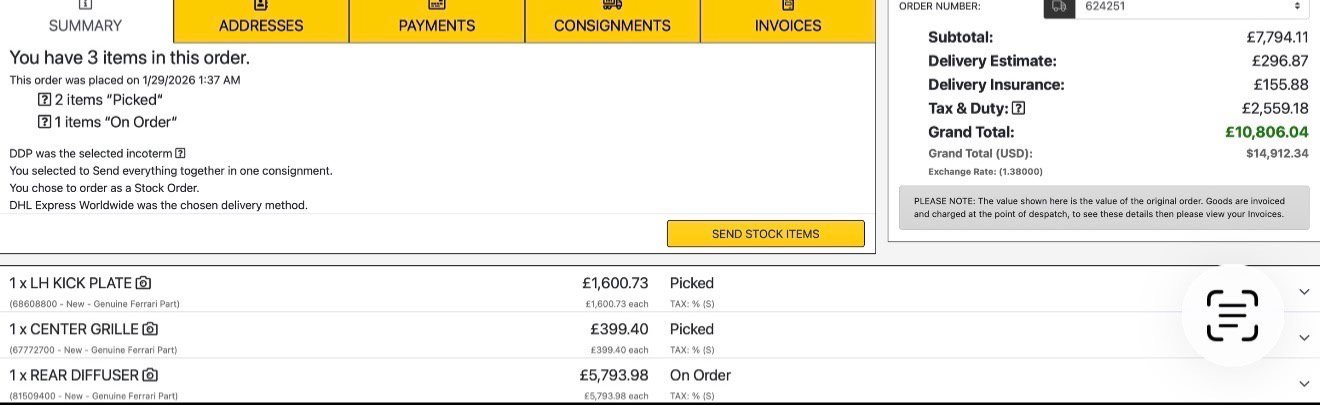The height and width of the screenshot is (405, 1320).
Task: Expand the CENTER GRILLE row chevron
Action: (1304, 337)
